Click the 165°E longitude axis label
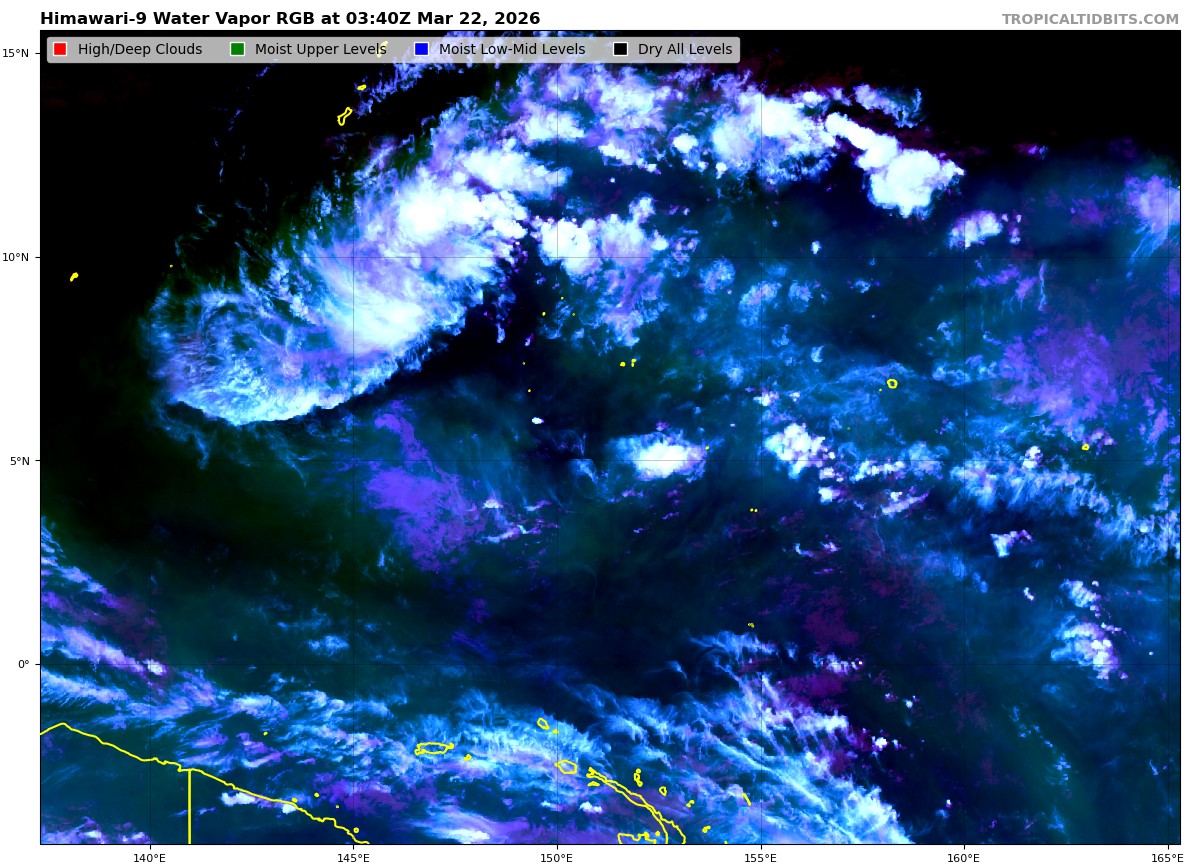The height and width of the screenshot is (867, 1200). 1166,857
